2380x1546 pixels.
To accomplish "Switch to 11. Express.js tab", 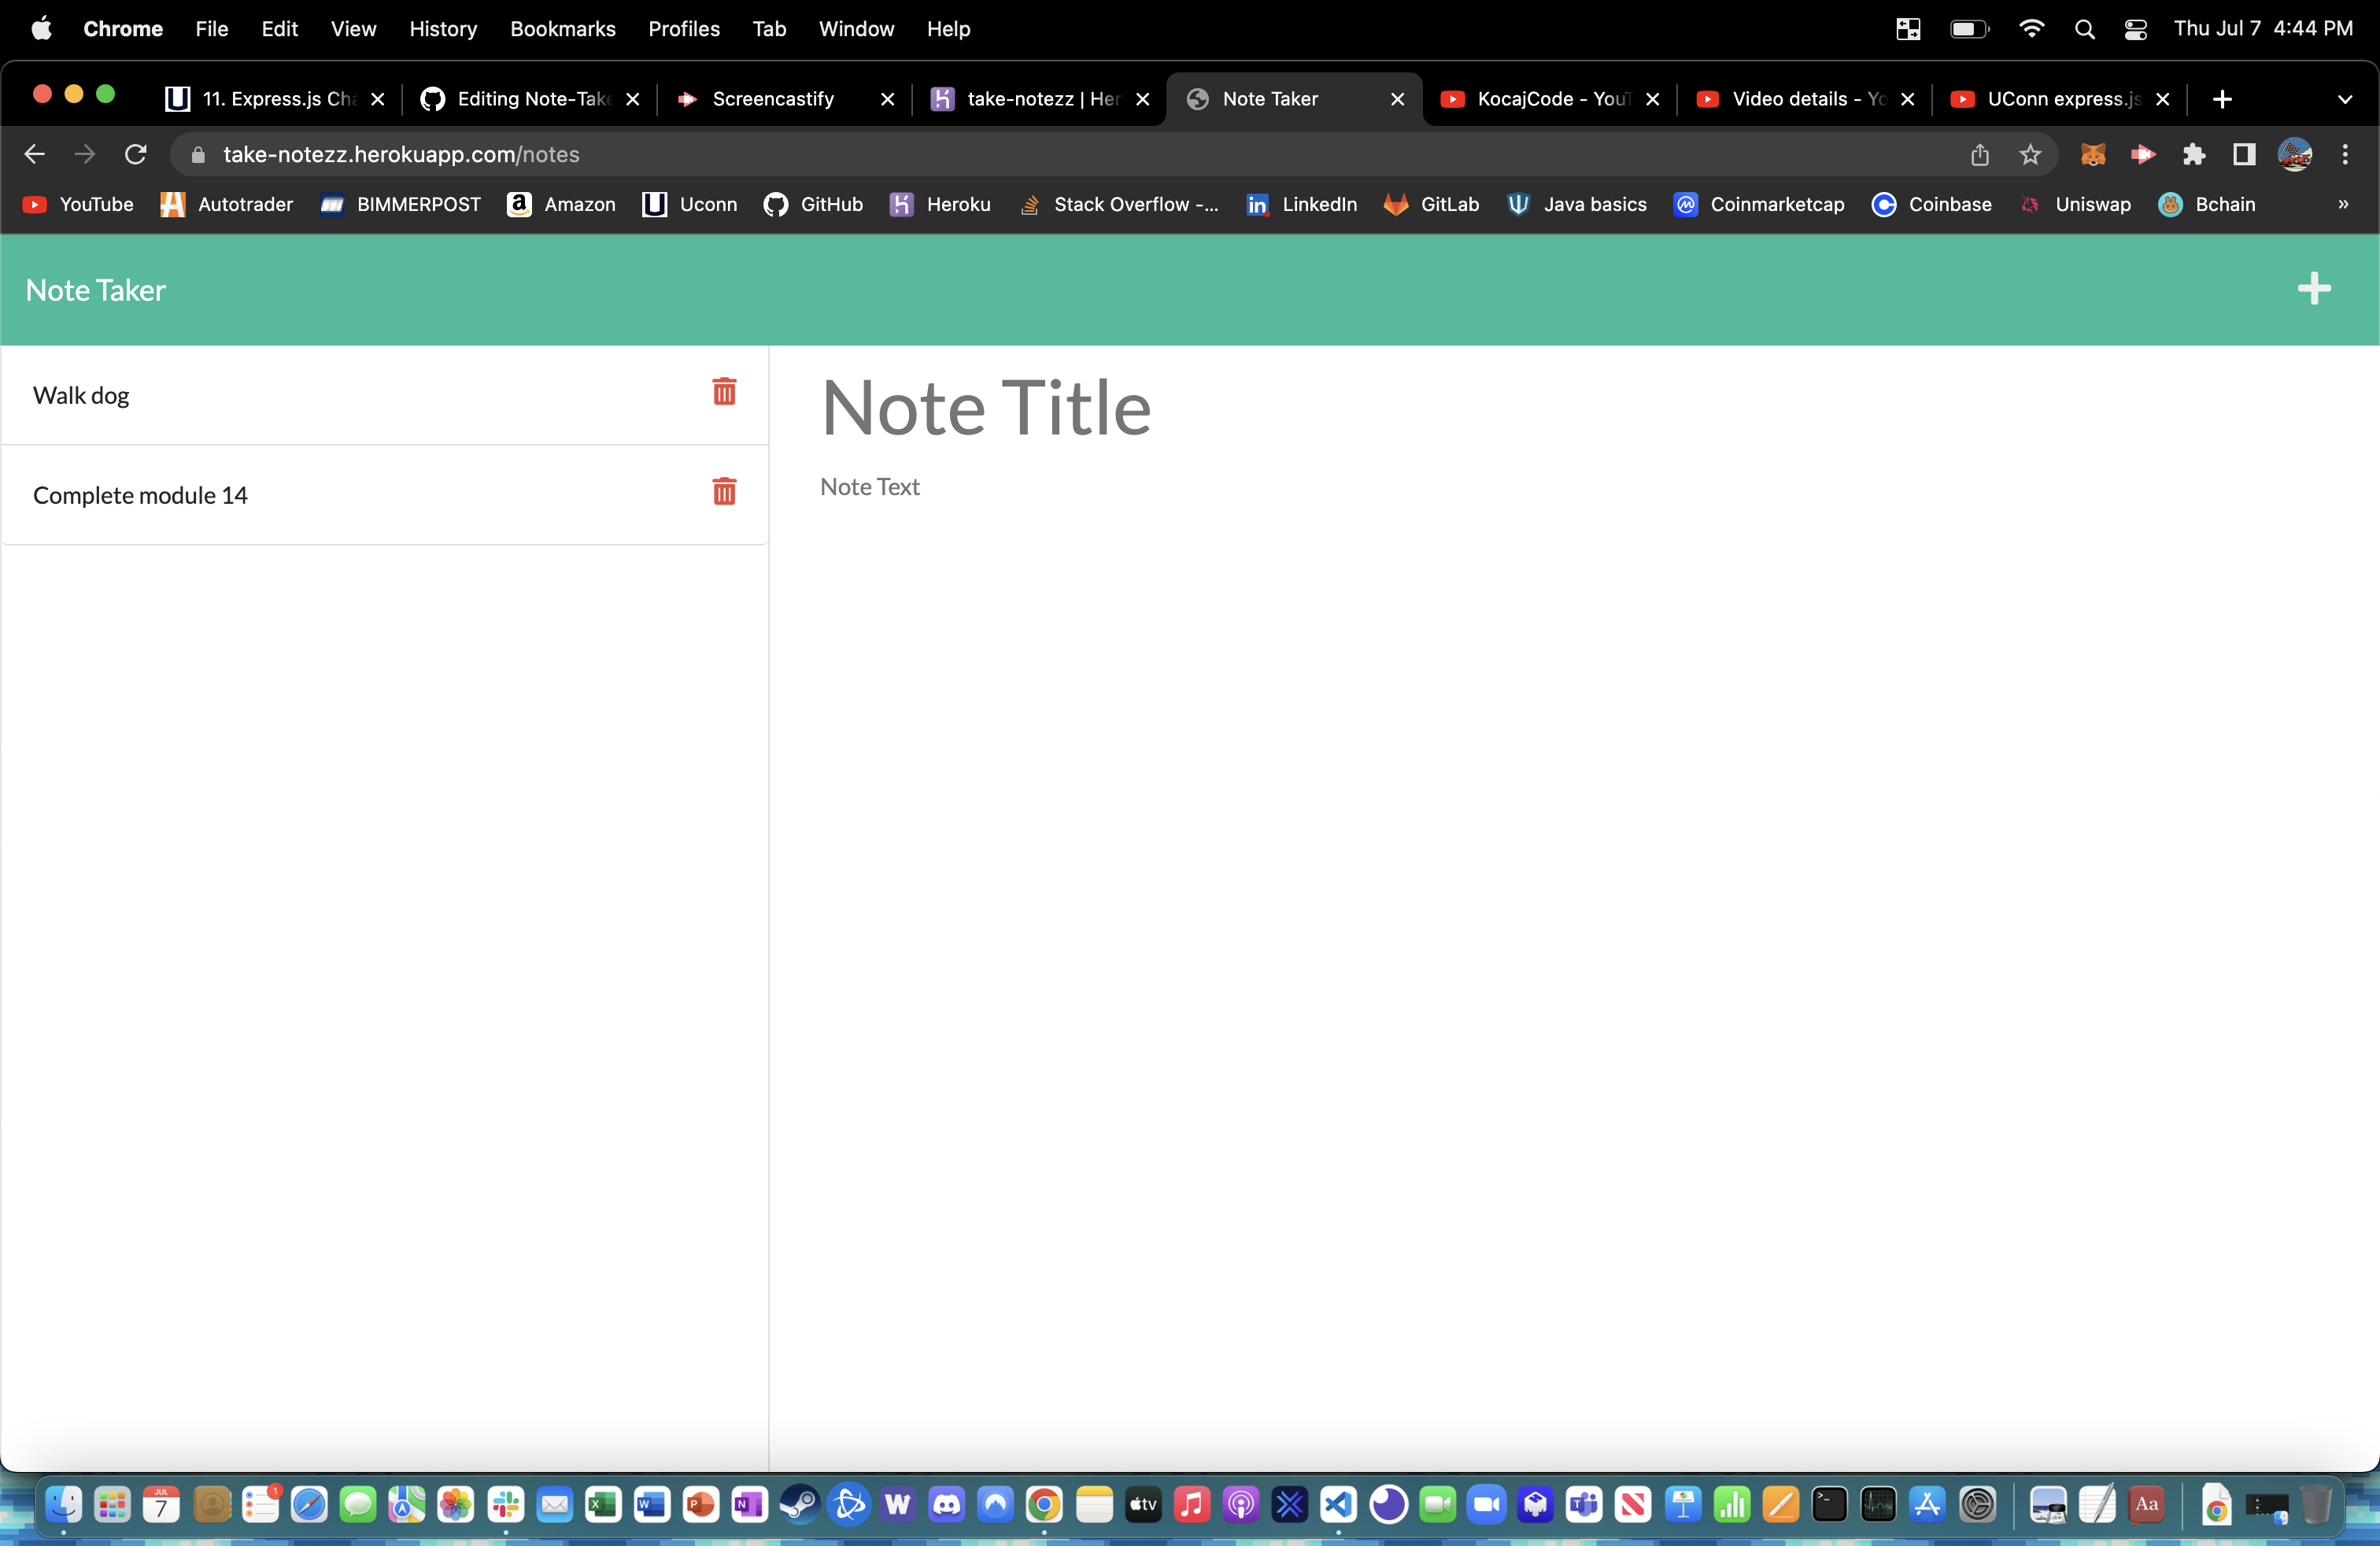I will tap(275, 99).
